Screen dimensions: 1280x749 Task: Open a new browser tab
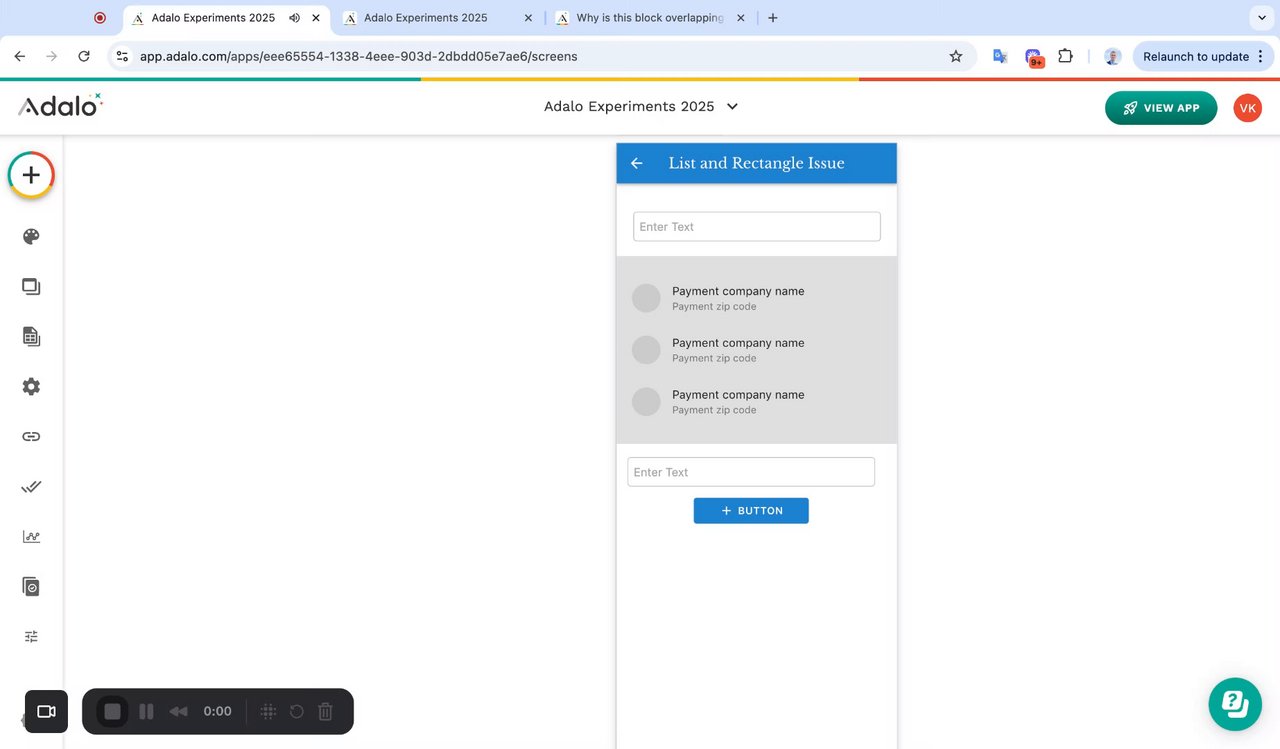(773, 18)
